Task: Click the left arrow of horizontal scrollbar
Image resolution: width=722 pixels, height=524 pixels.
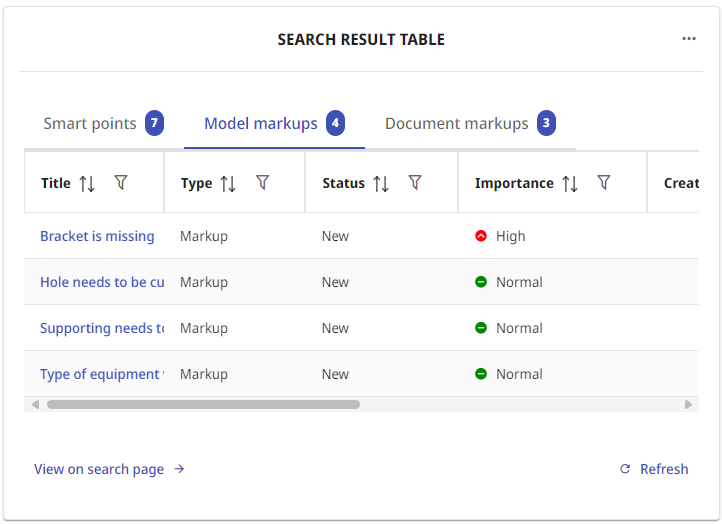Action: coord(35,404)
